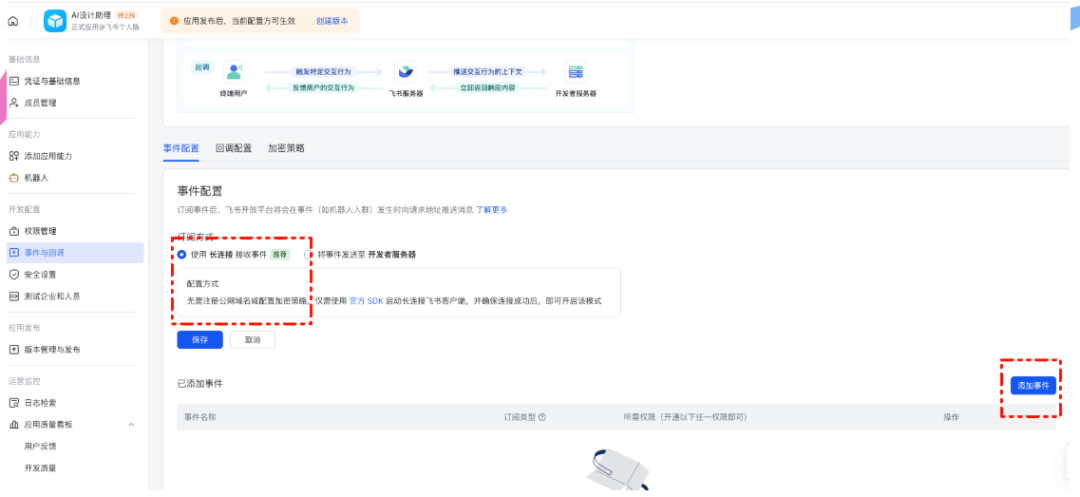Click the 回调 label in the diagram
1080x497 pixels.
(202, 67)
